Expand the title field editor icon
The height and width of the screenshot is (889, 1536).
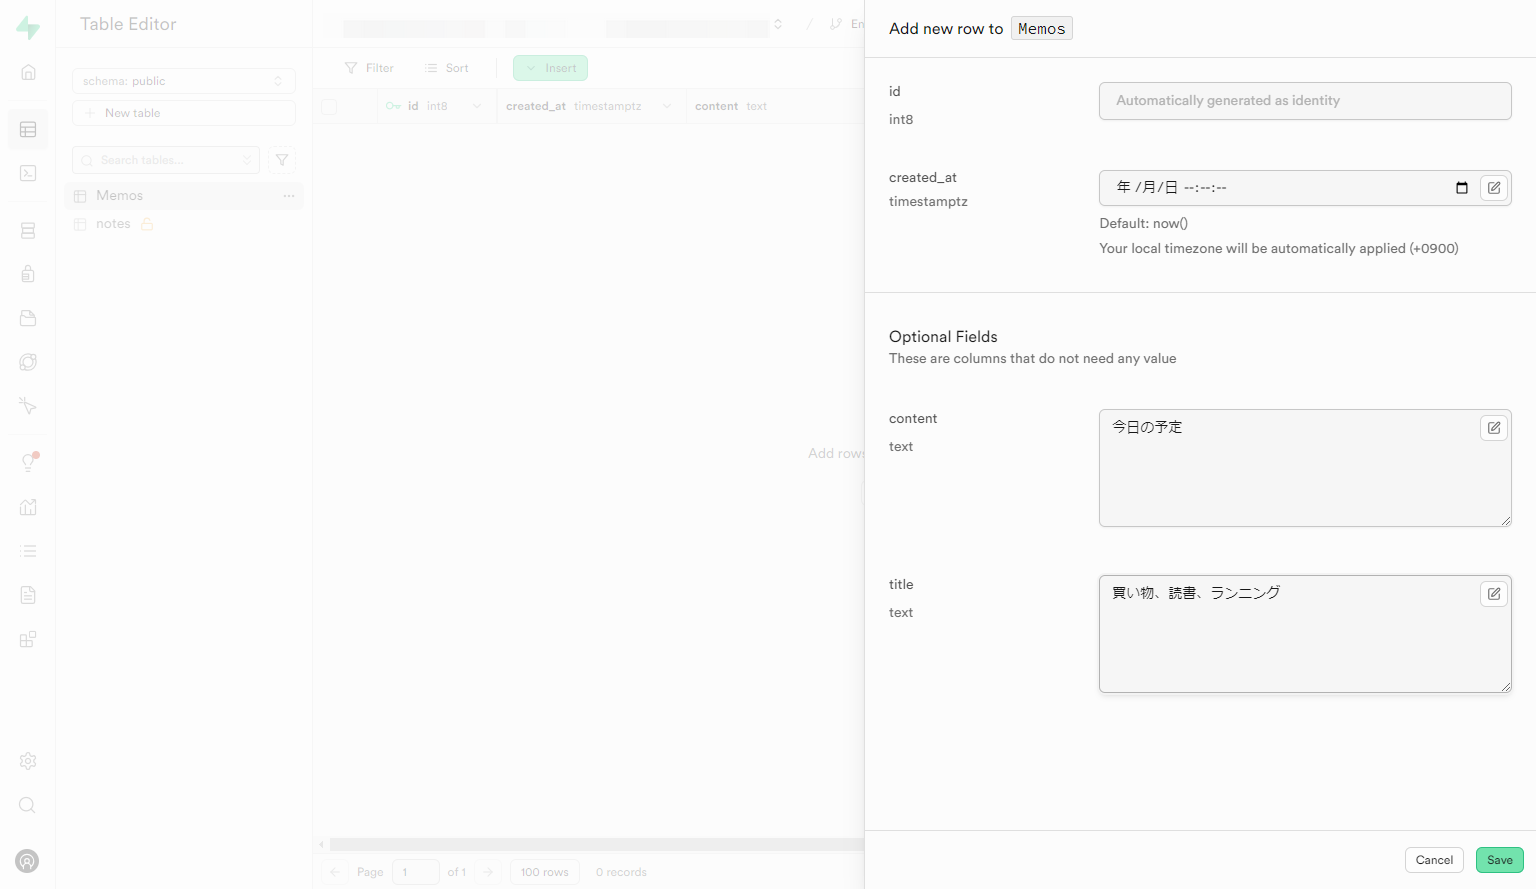point(1493,594)
